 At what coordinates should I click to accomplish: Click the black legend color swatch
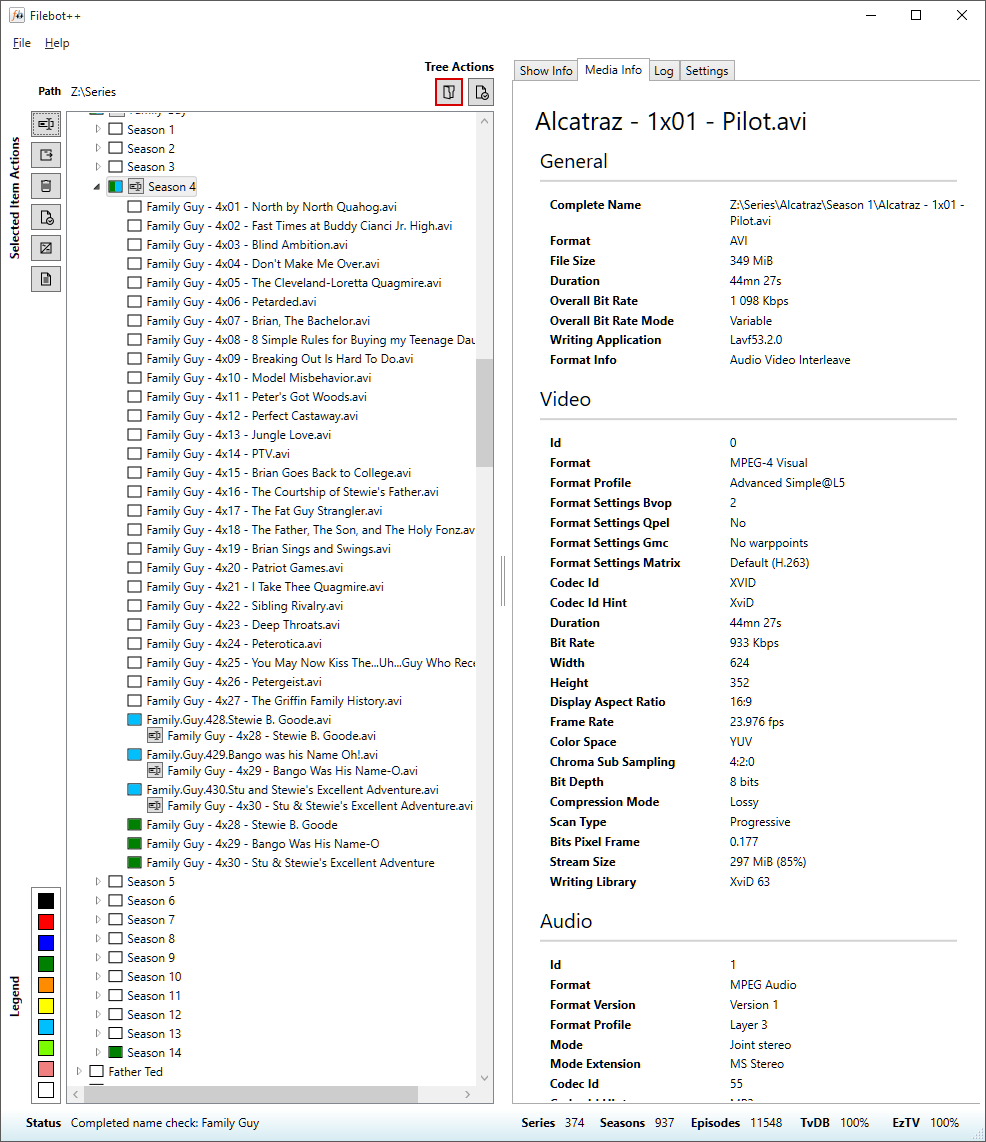[46, 901]
